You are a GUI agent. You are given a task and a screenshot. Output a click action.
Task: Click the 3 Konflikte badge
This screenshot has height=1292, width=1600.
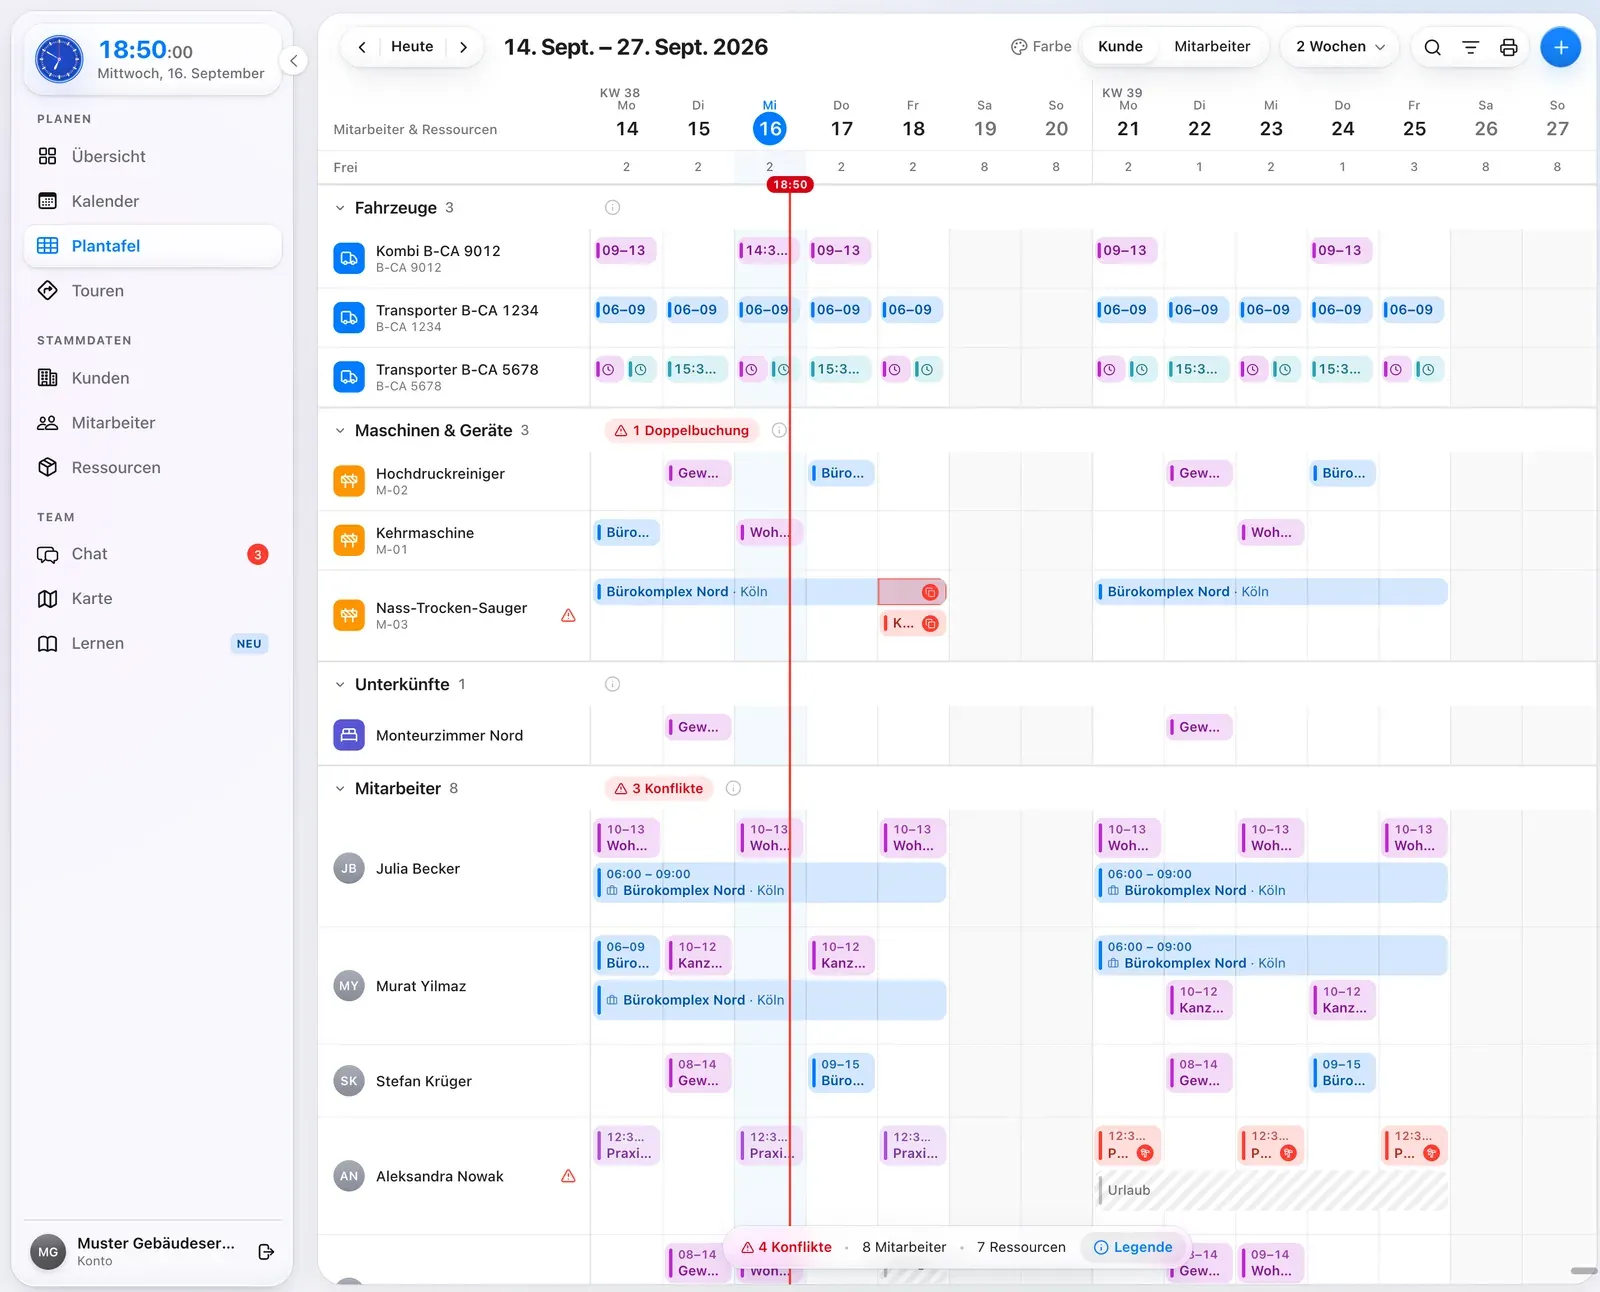click(x=659, y=788)
